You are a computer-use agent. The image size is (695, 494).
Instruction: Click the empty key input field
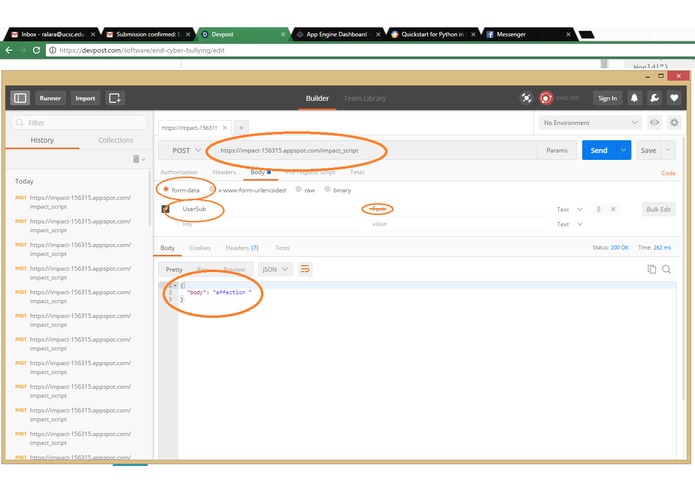268,224
